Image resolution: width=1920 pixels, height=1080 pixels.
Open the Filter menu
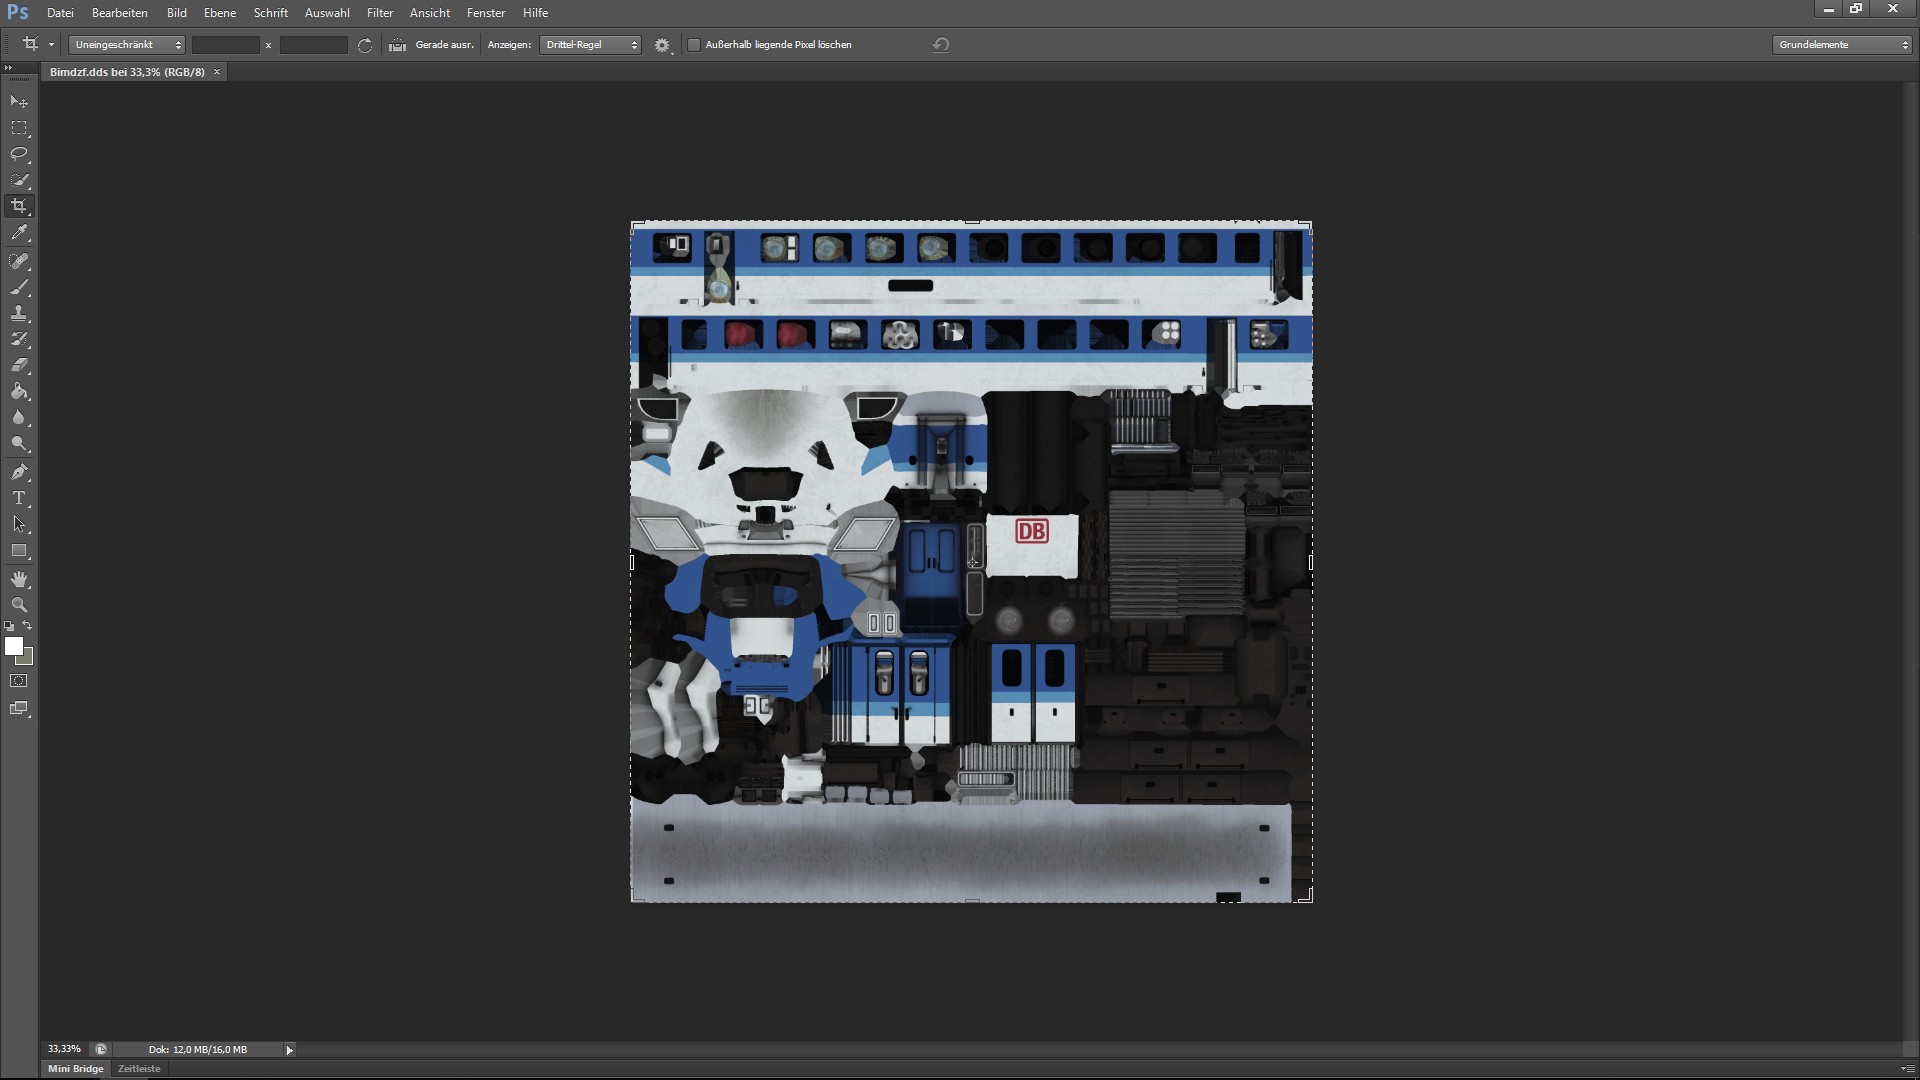point(380,13)
